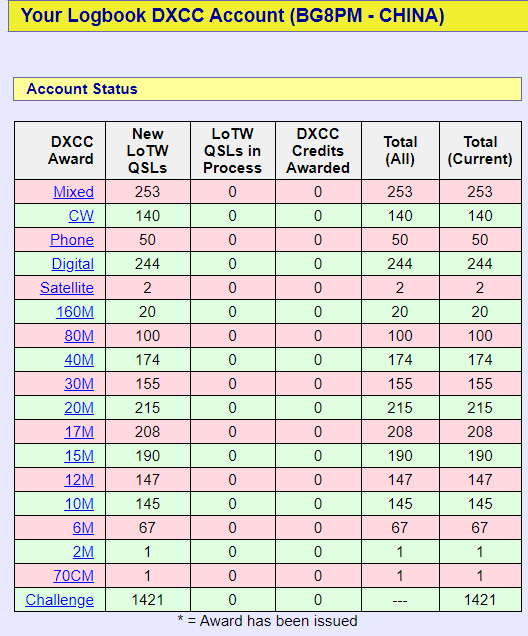
Task: Click the dashes in Challenge Total (All)
Action: pyautogui.click(x=400, y=601)
